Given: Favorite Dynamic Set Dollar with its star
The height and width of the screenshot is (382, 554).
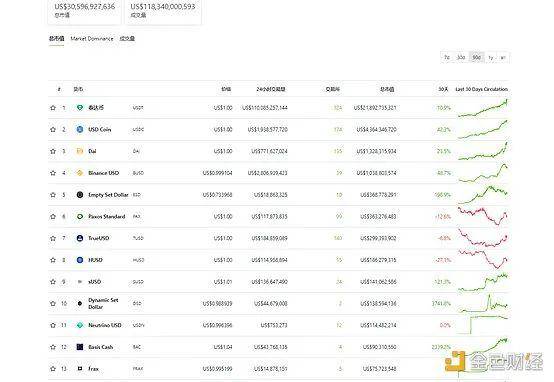Looking at the screenshot, I should point(53,303).
